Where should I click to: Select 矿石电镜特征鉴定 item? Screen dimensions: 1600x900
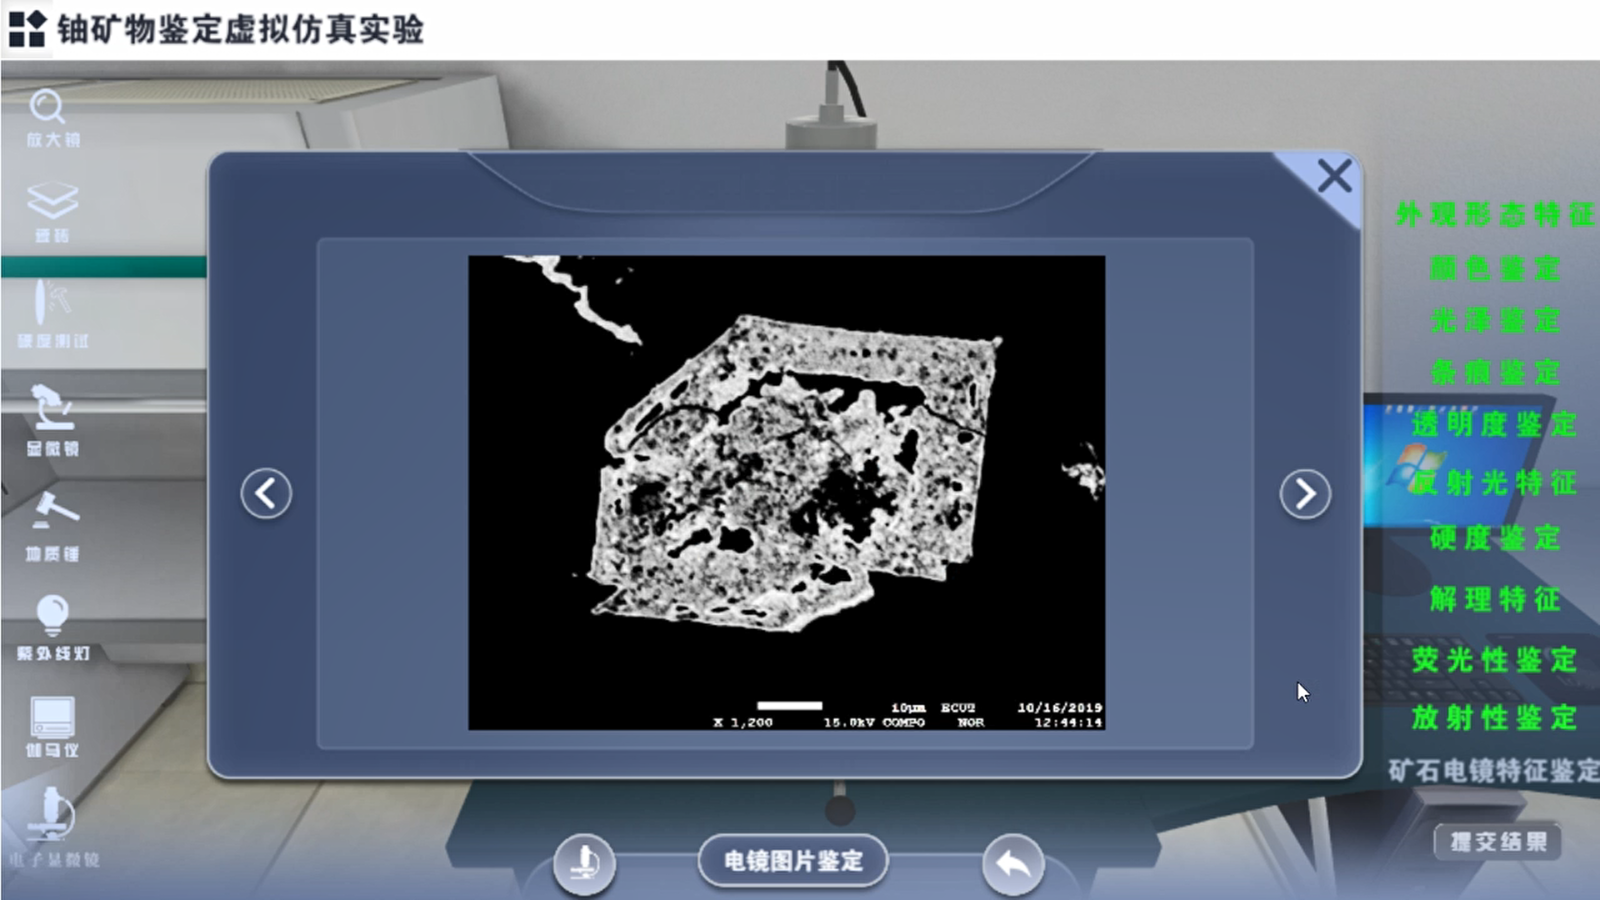(x=1494, y=770)
